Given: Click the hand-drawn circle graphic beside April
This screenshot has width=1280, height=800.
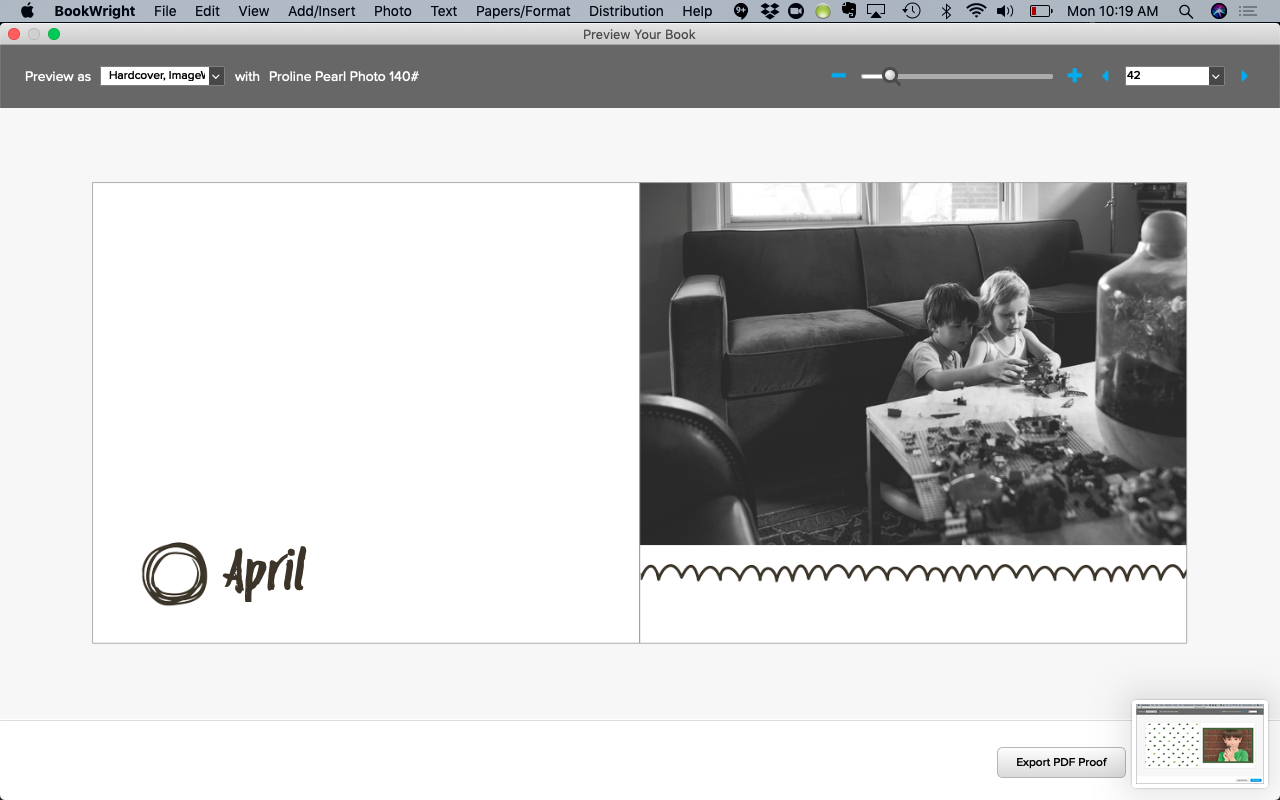Looking at the screenshot, I should (174, 574).
